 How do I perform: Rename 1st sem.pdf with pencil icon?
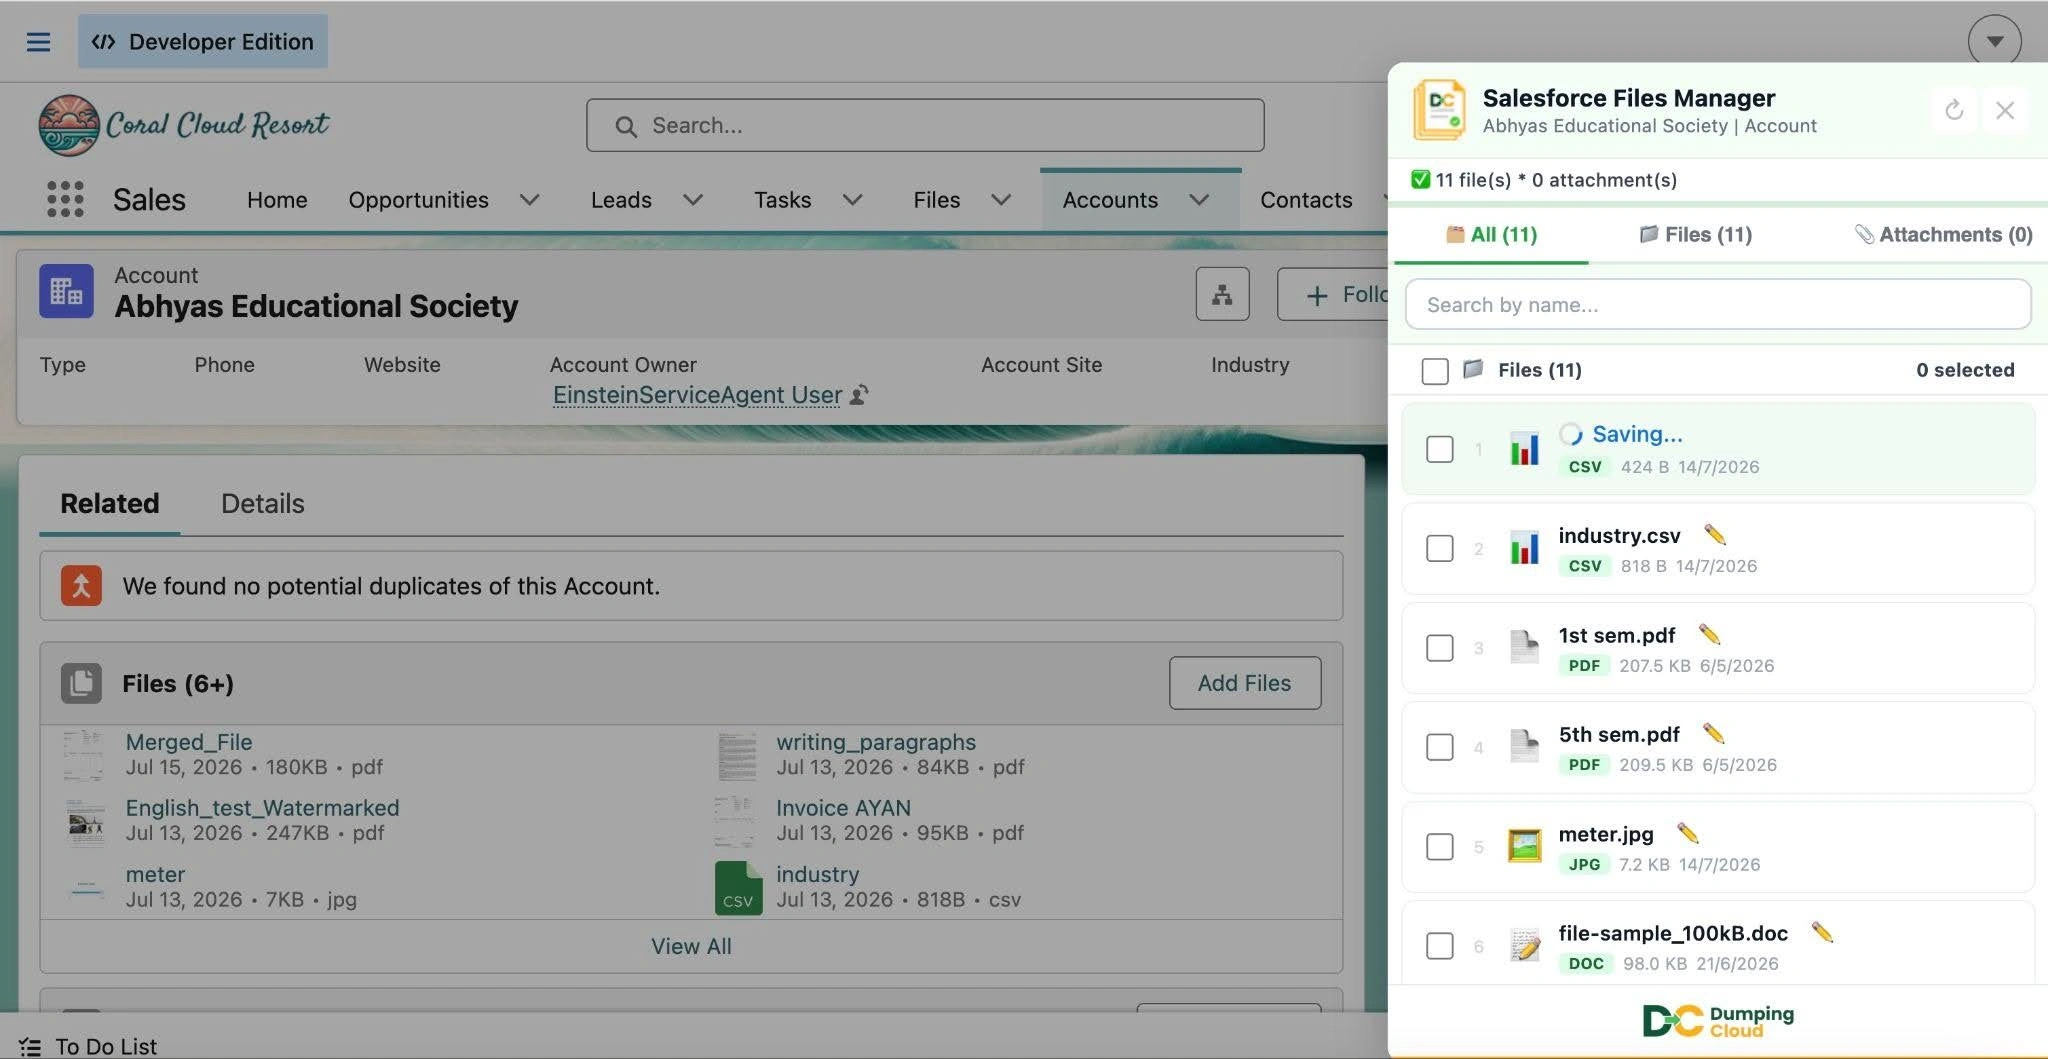[1709, 634]
